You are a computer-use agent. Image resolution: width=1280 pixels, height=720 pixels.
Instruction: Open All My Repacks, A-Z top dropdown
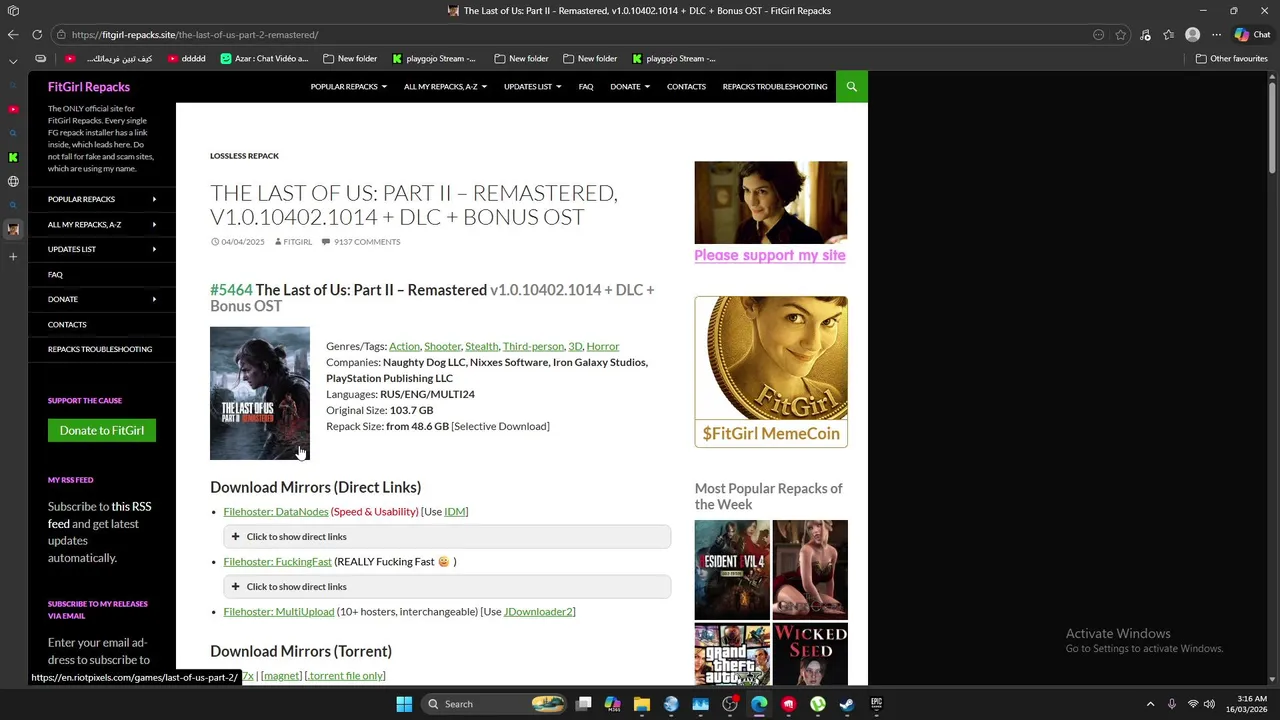pos(445,87)
